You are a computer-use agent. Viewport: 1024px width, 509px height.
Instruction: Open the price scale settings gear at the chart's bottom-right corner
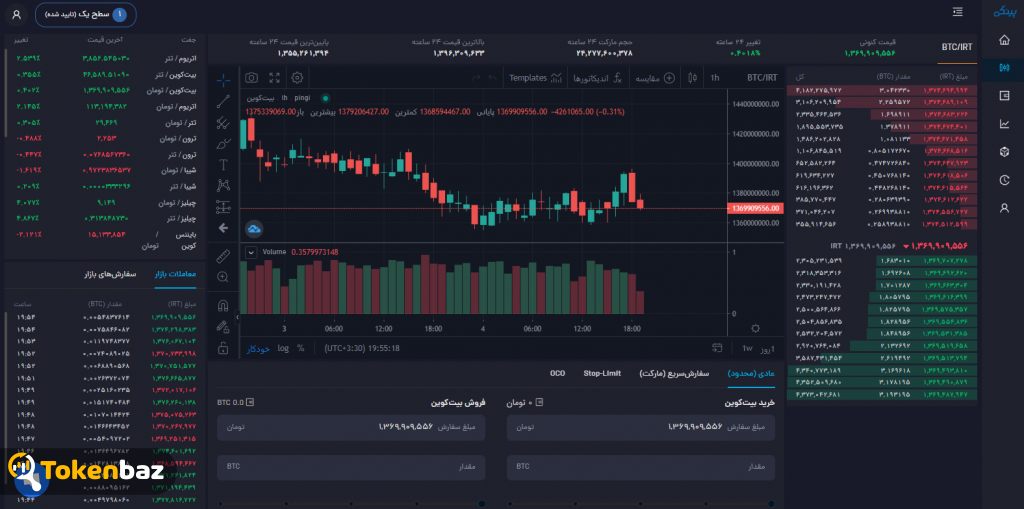tap(756, 328)
